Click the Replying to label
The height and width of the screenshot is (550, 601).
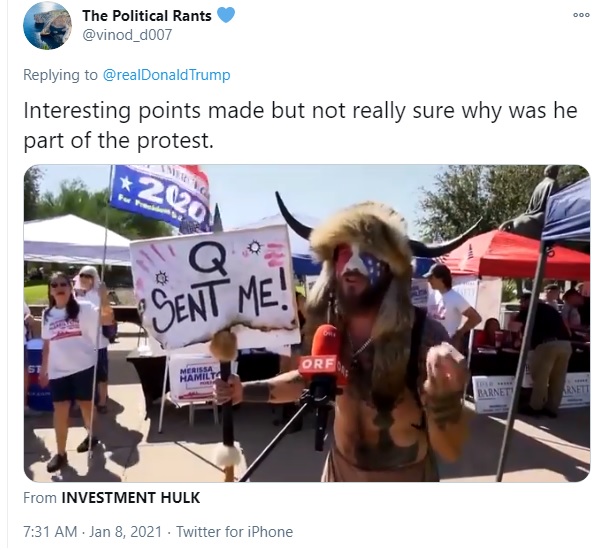point(61,74)
